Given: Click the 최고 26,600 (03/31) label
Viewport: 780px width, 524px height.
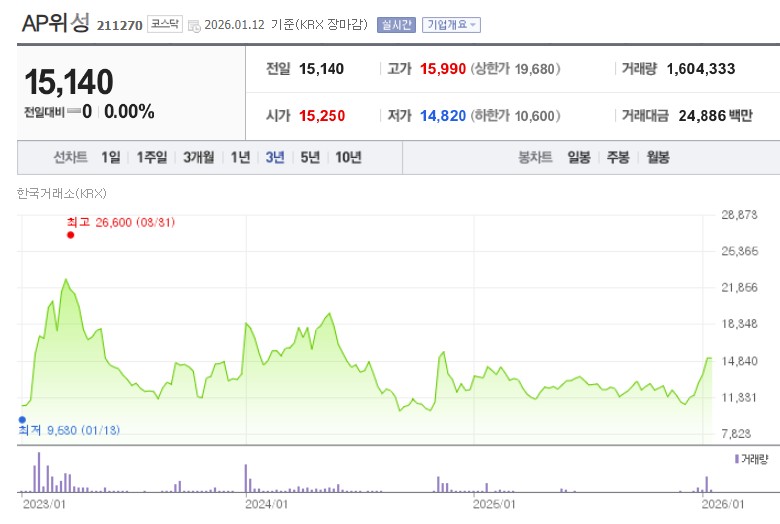Looking at the screenshot, I should click(x=121, y=222).
